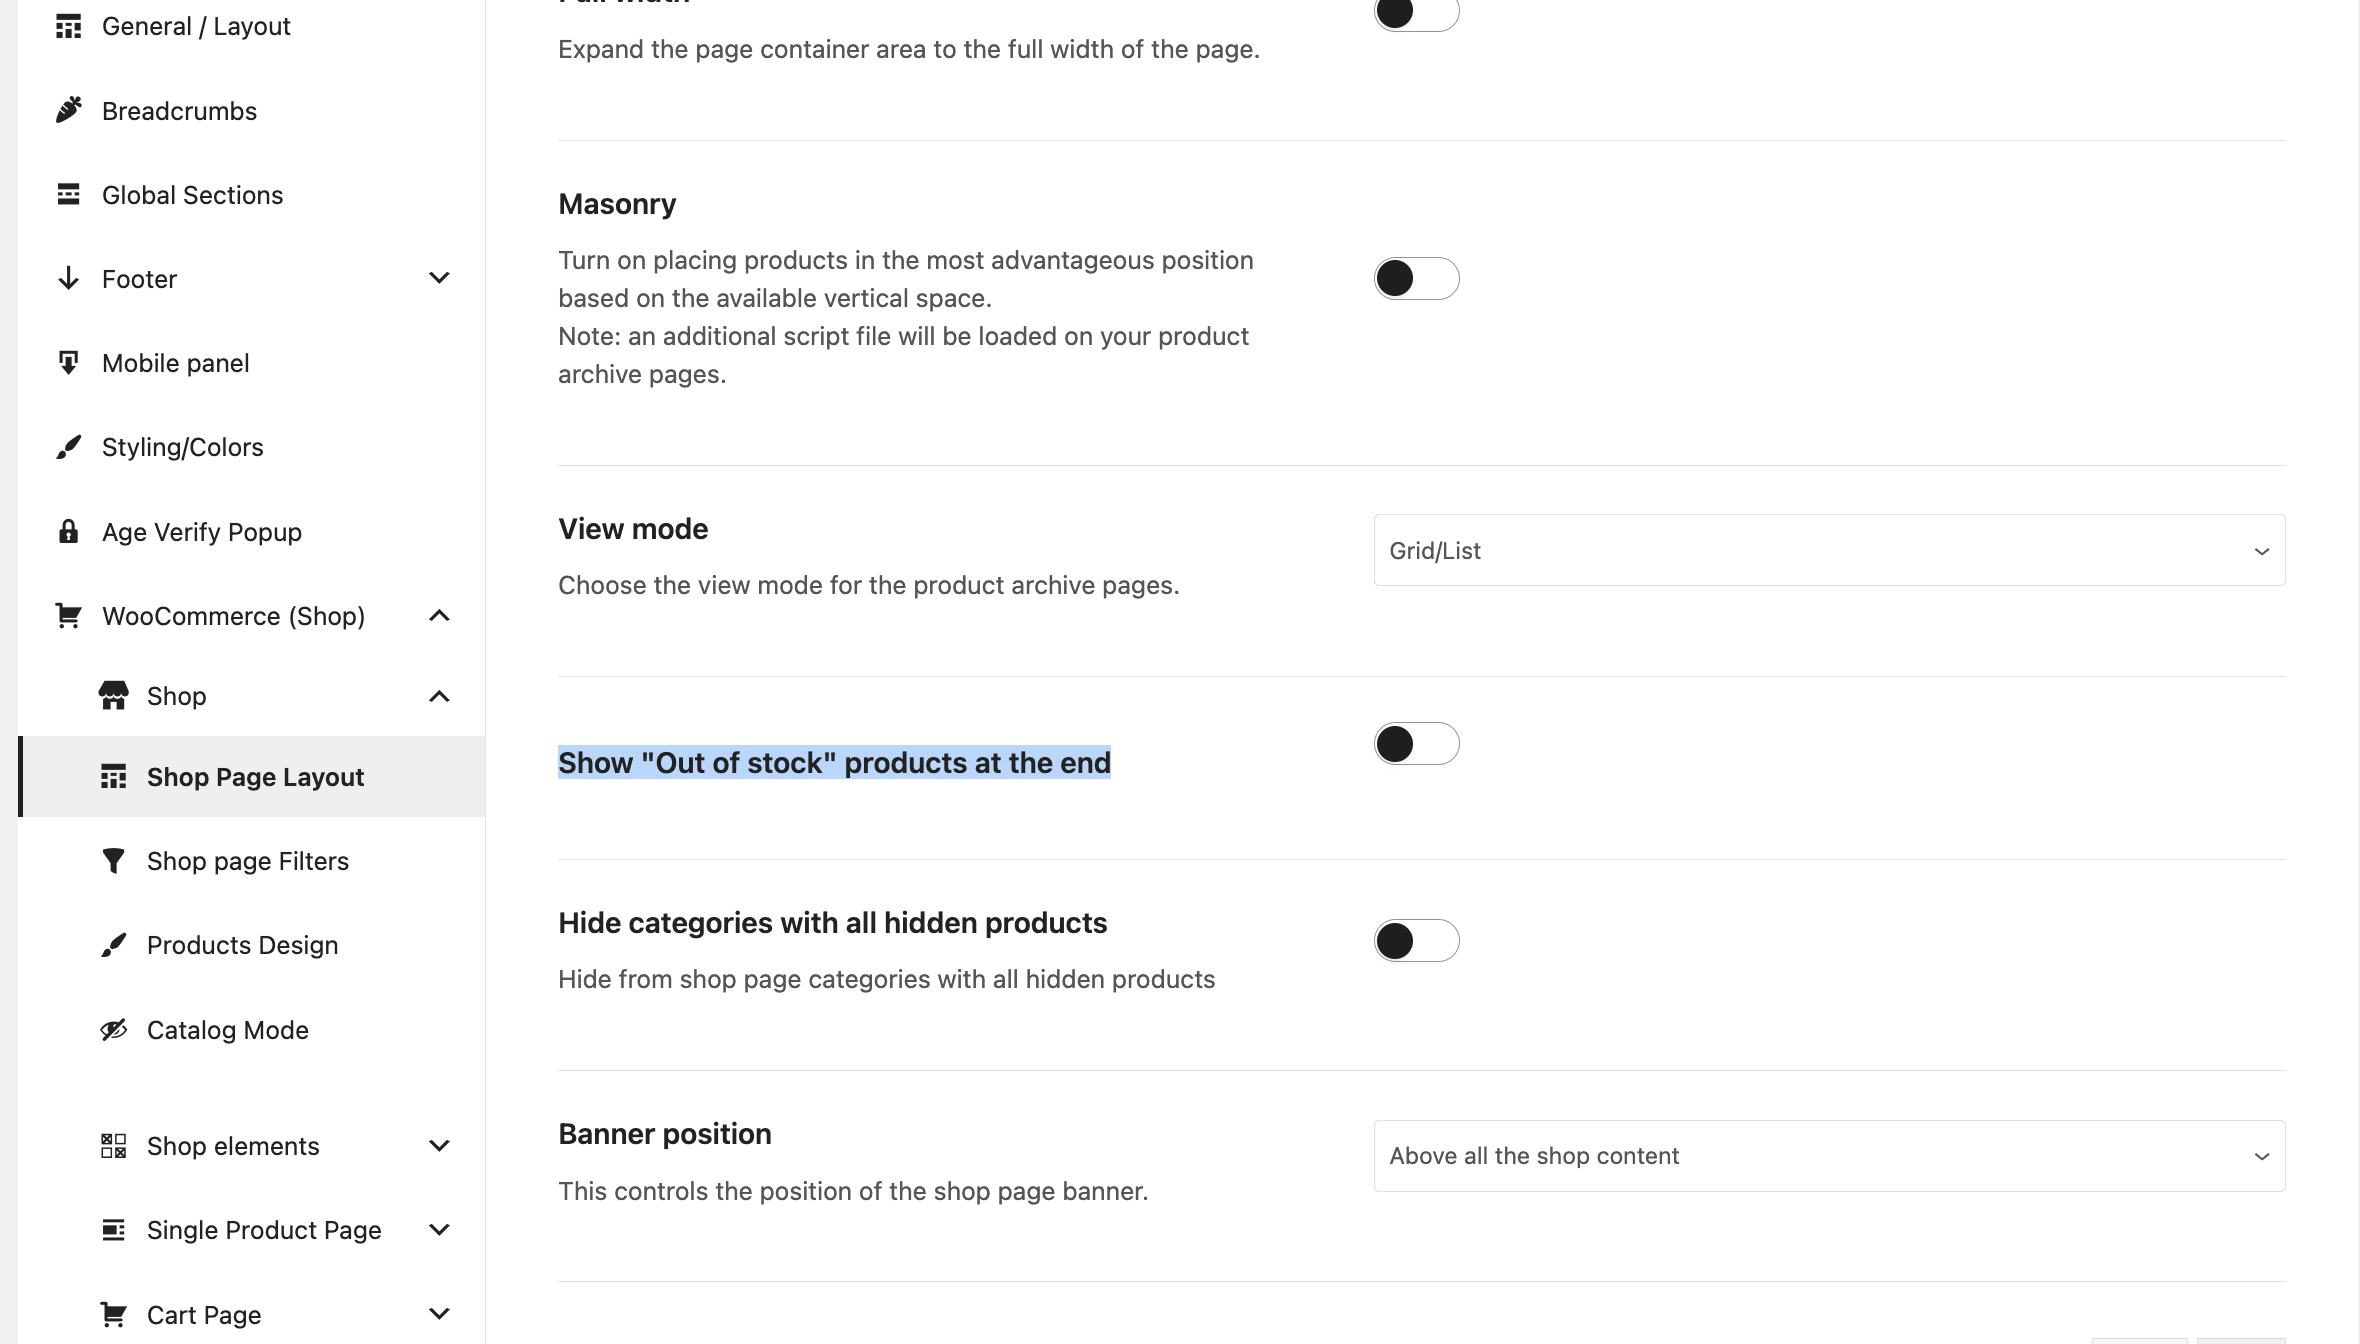Screen dimensions: 2360x1344
Task: Collapse the Shop submenu chevron
Action: pos(439,696)
